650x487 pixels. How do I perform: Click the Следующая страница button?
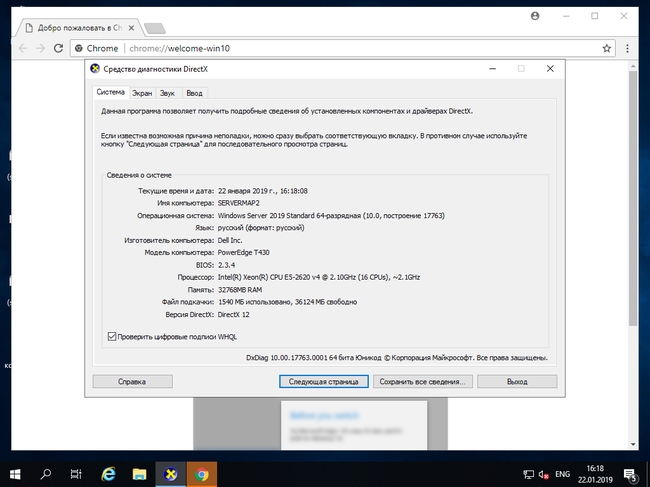point(323,381)
